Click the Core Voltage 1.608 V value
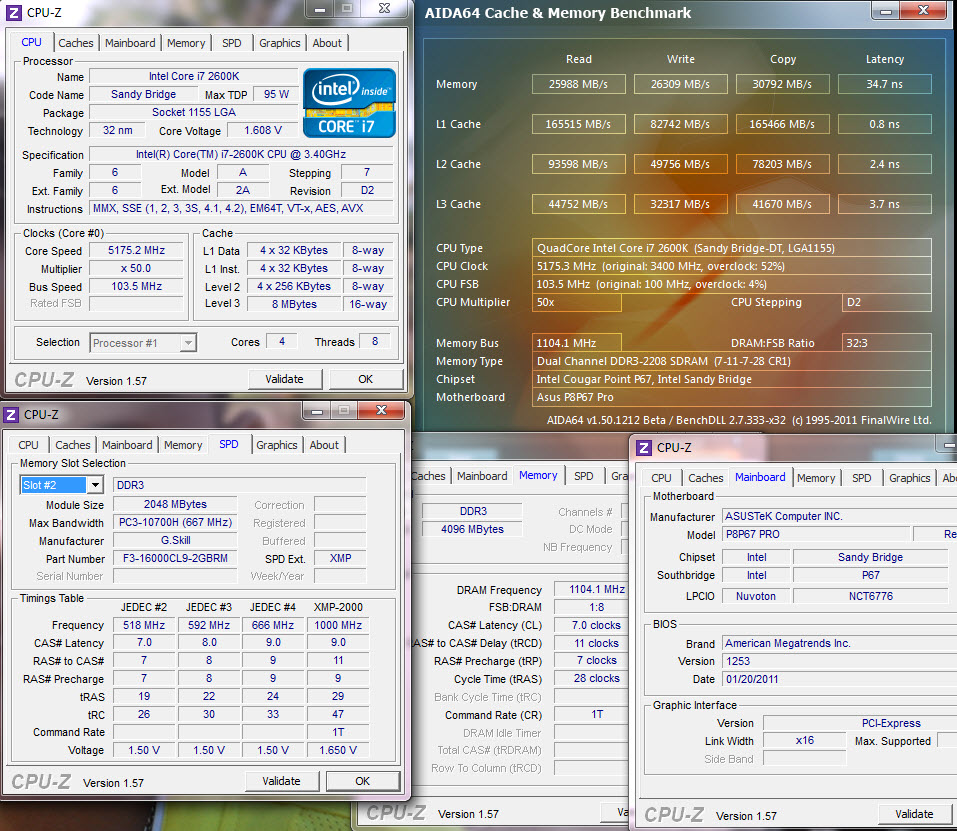Viewport: 957px width, 831px height. point(263,131)
